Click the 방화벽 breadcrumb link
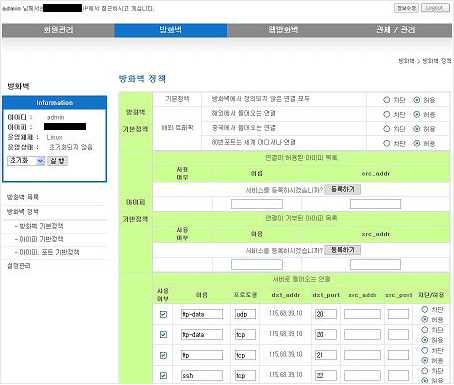Image resolution: width=454 pixels, height=385 pixels. 406,61
